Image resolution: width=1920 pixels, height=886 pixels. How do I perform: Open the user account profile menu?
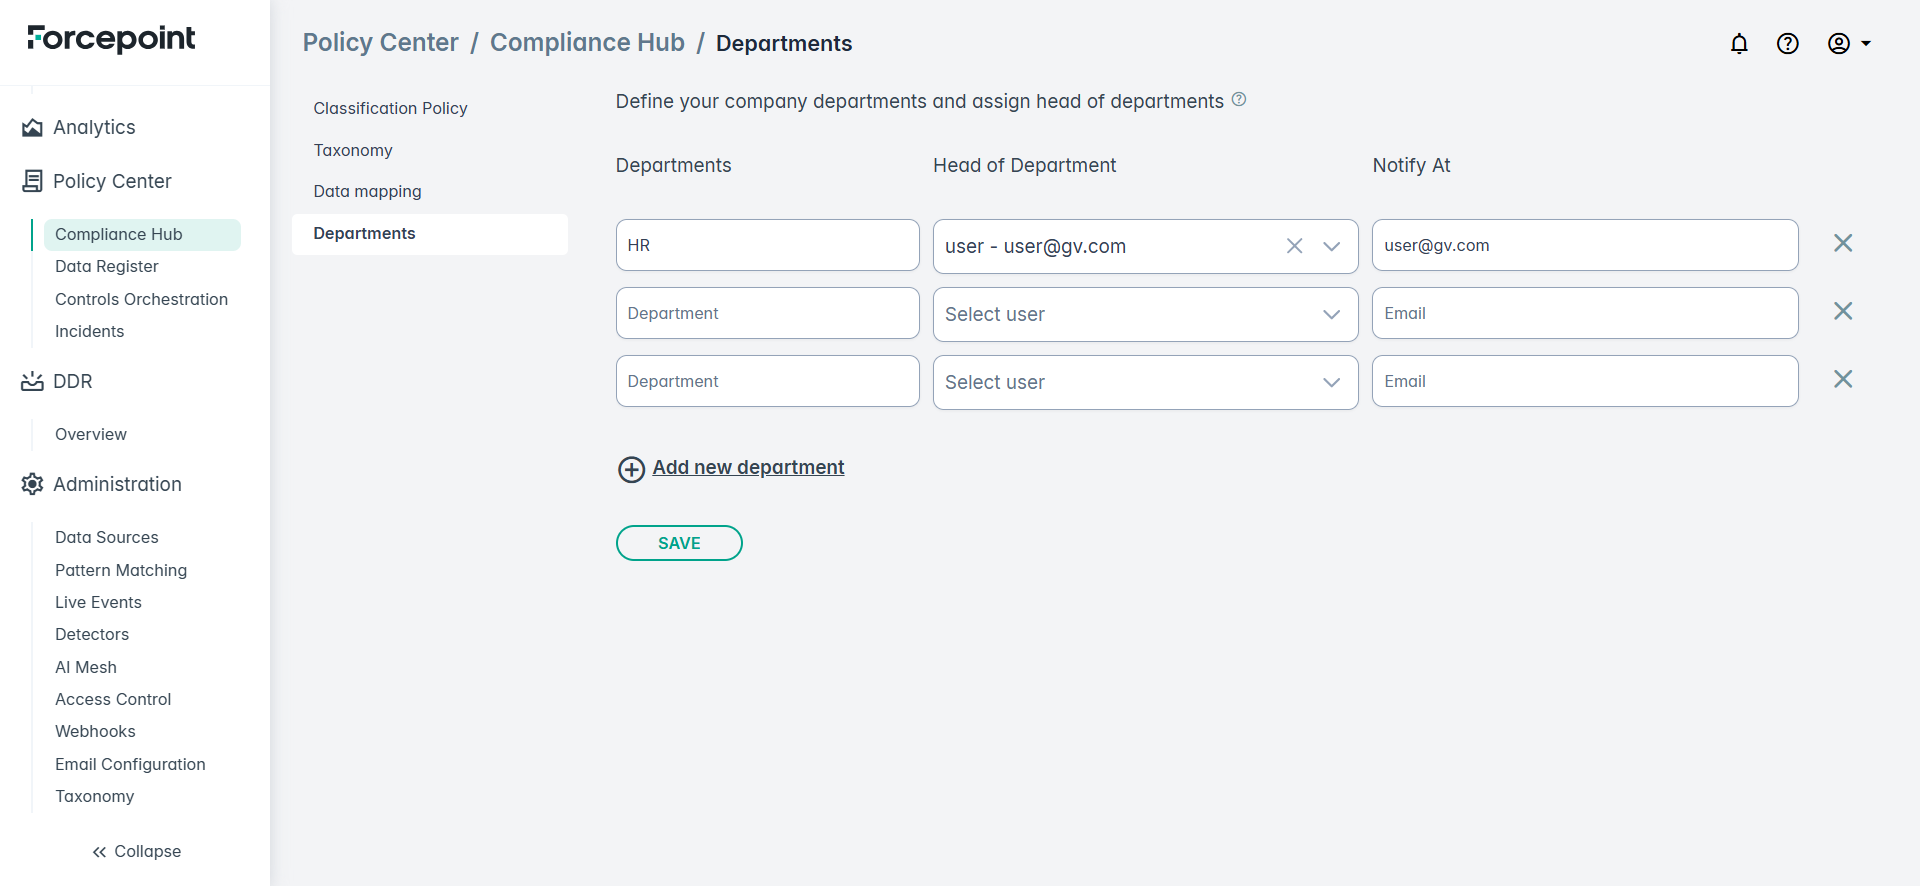1848,43
